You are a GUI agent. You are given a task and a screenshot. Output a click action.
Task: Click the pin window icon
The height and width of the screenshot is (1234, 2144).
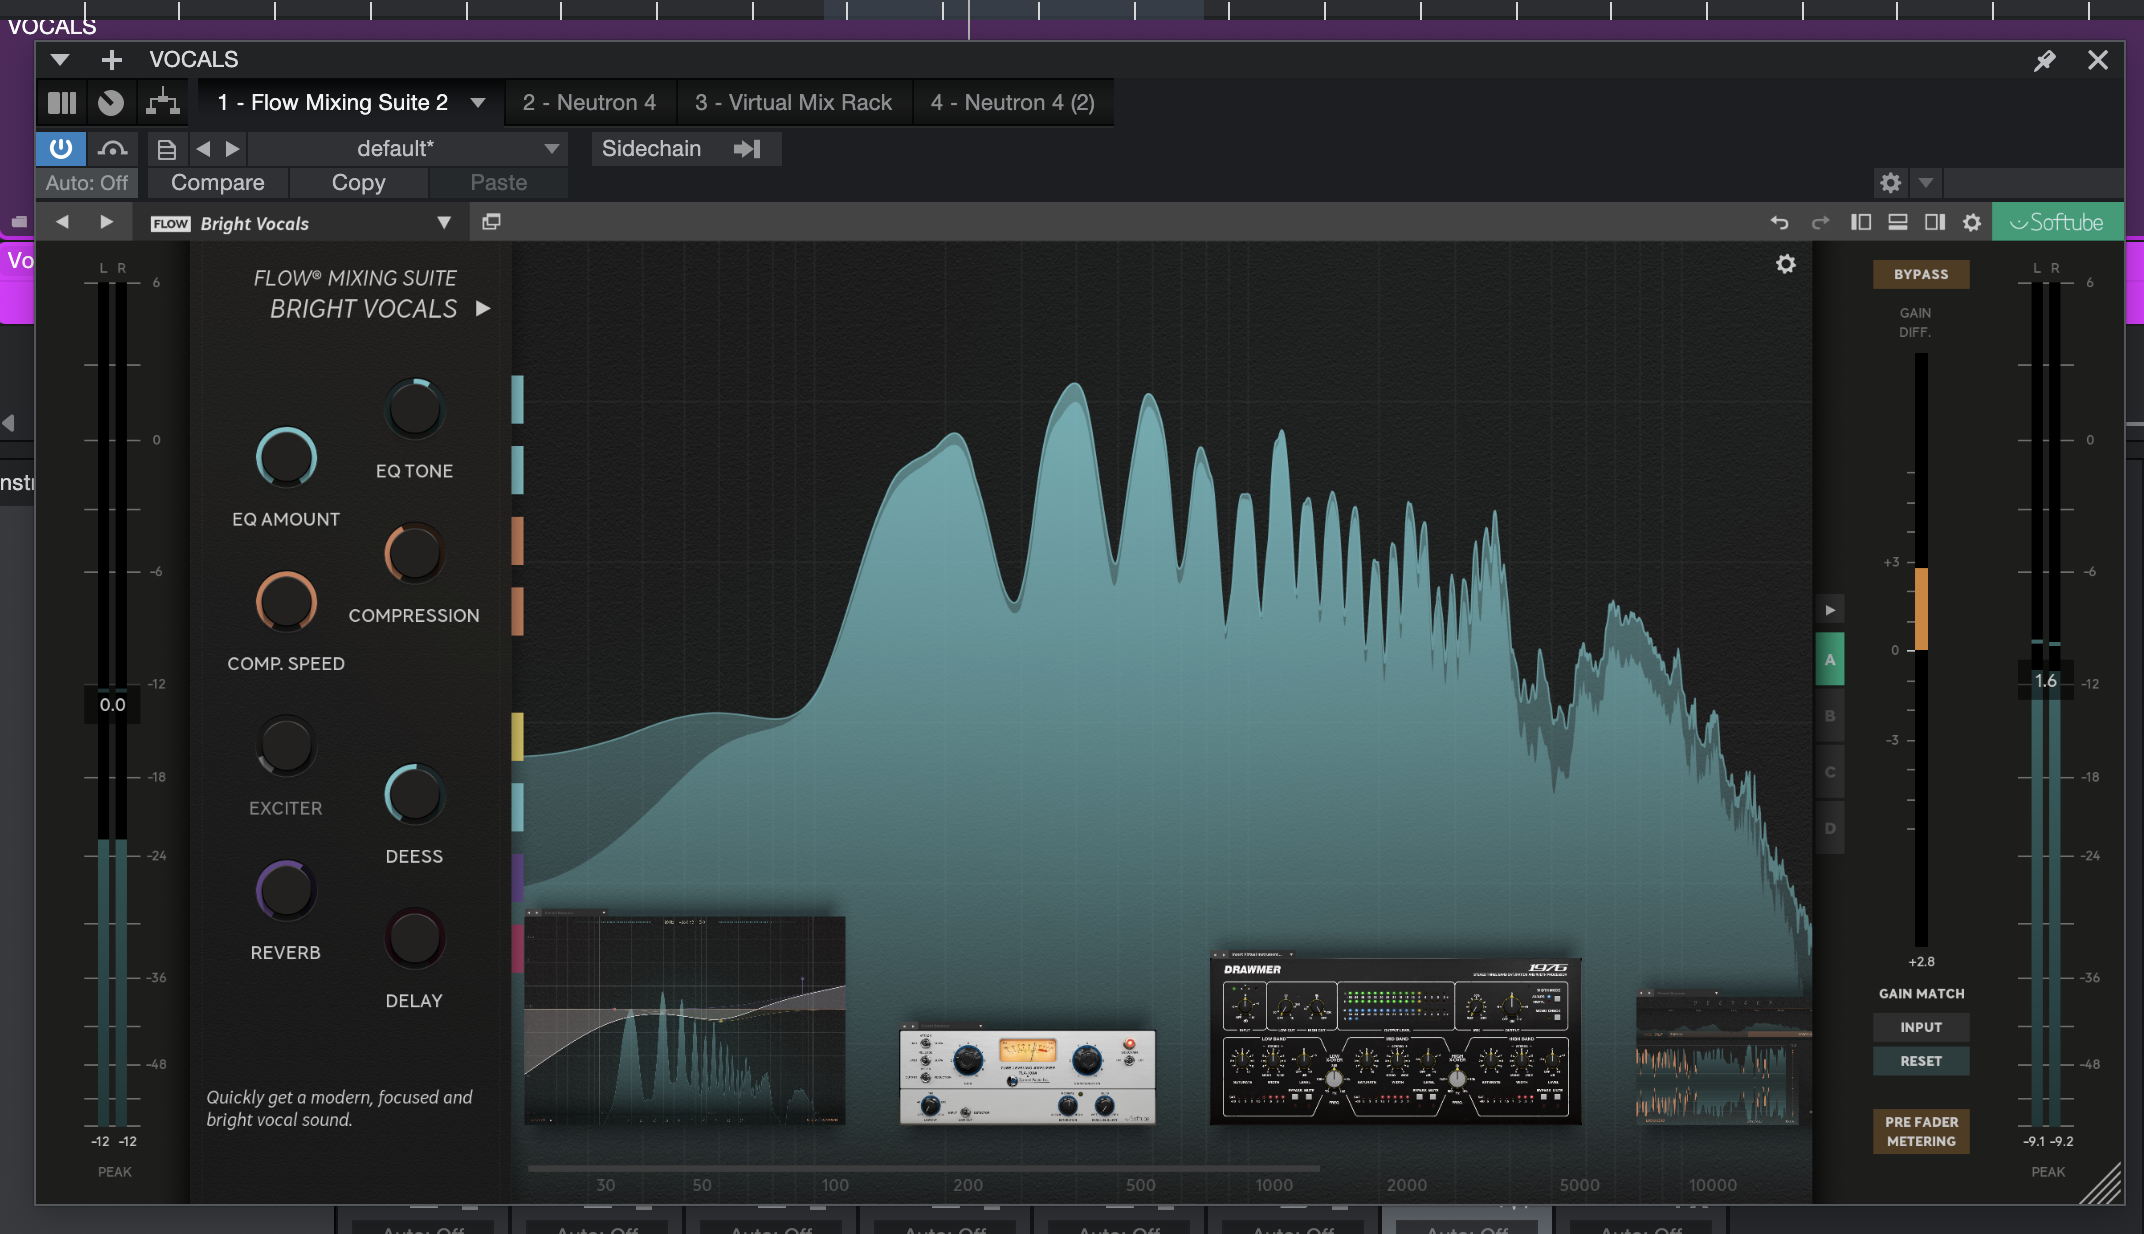[x=2045, y=61]
